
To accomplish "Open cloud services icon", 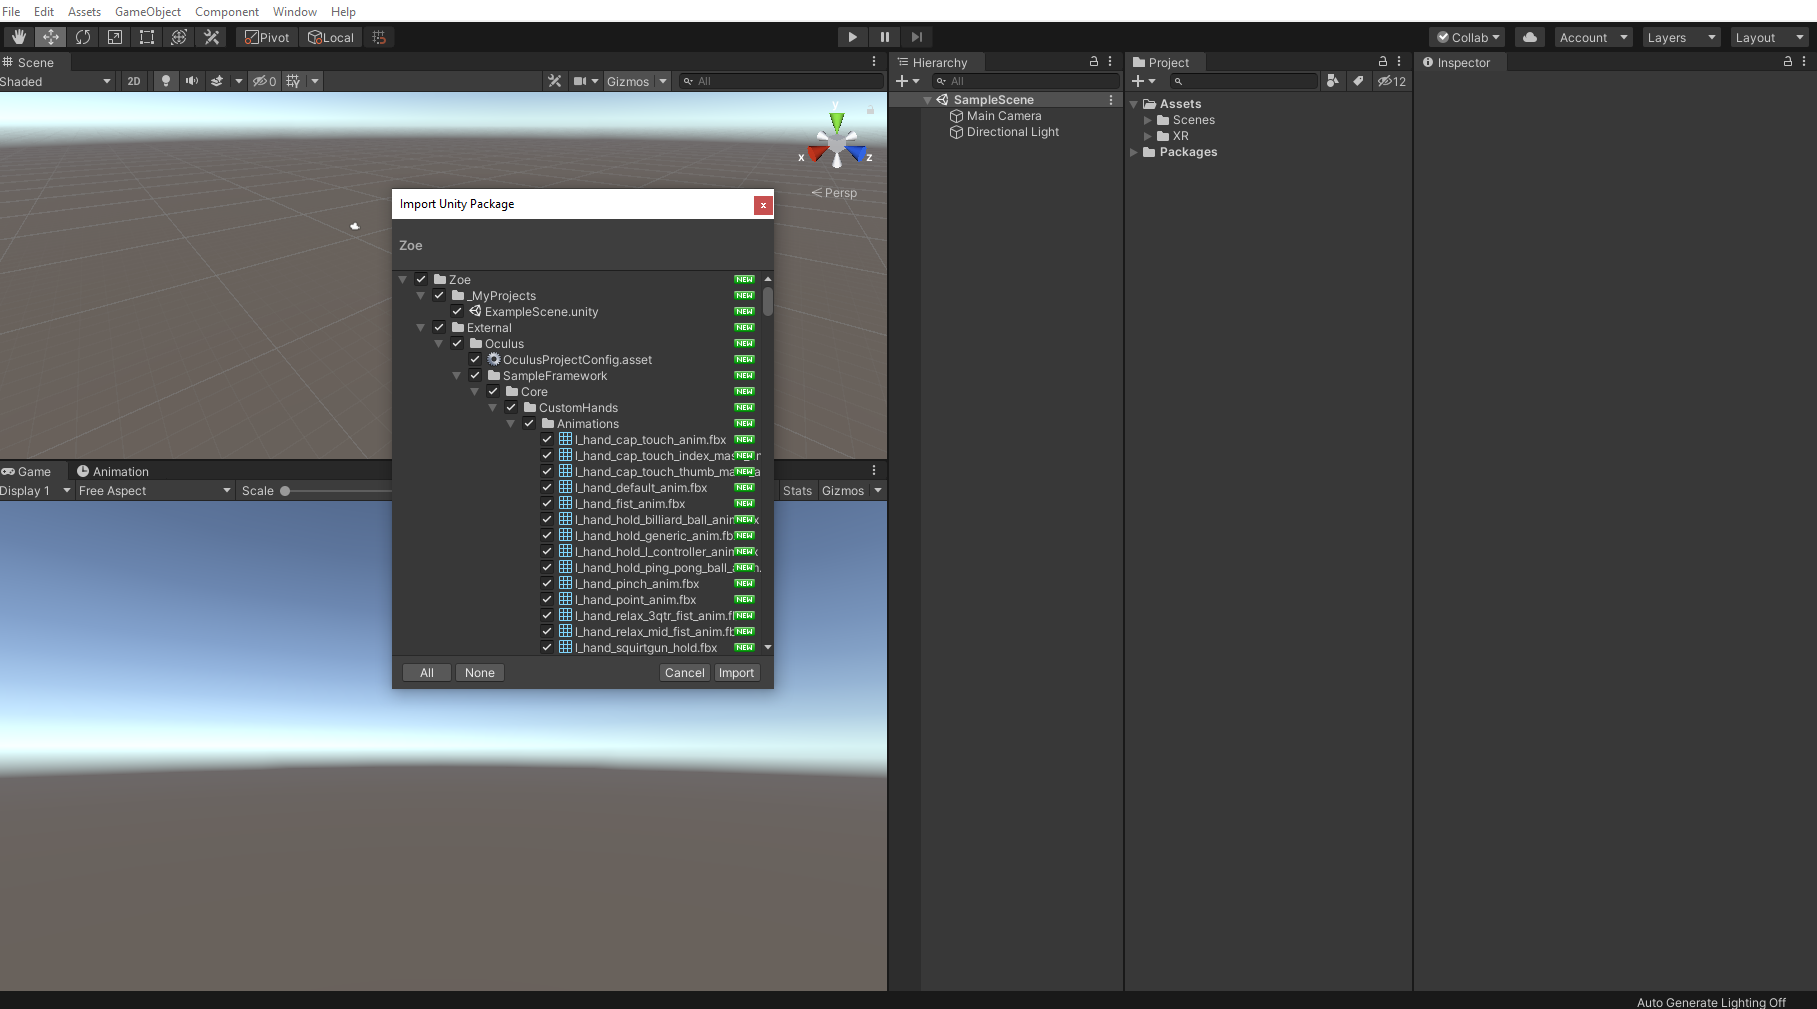I will 1529,37.
